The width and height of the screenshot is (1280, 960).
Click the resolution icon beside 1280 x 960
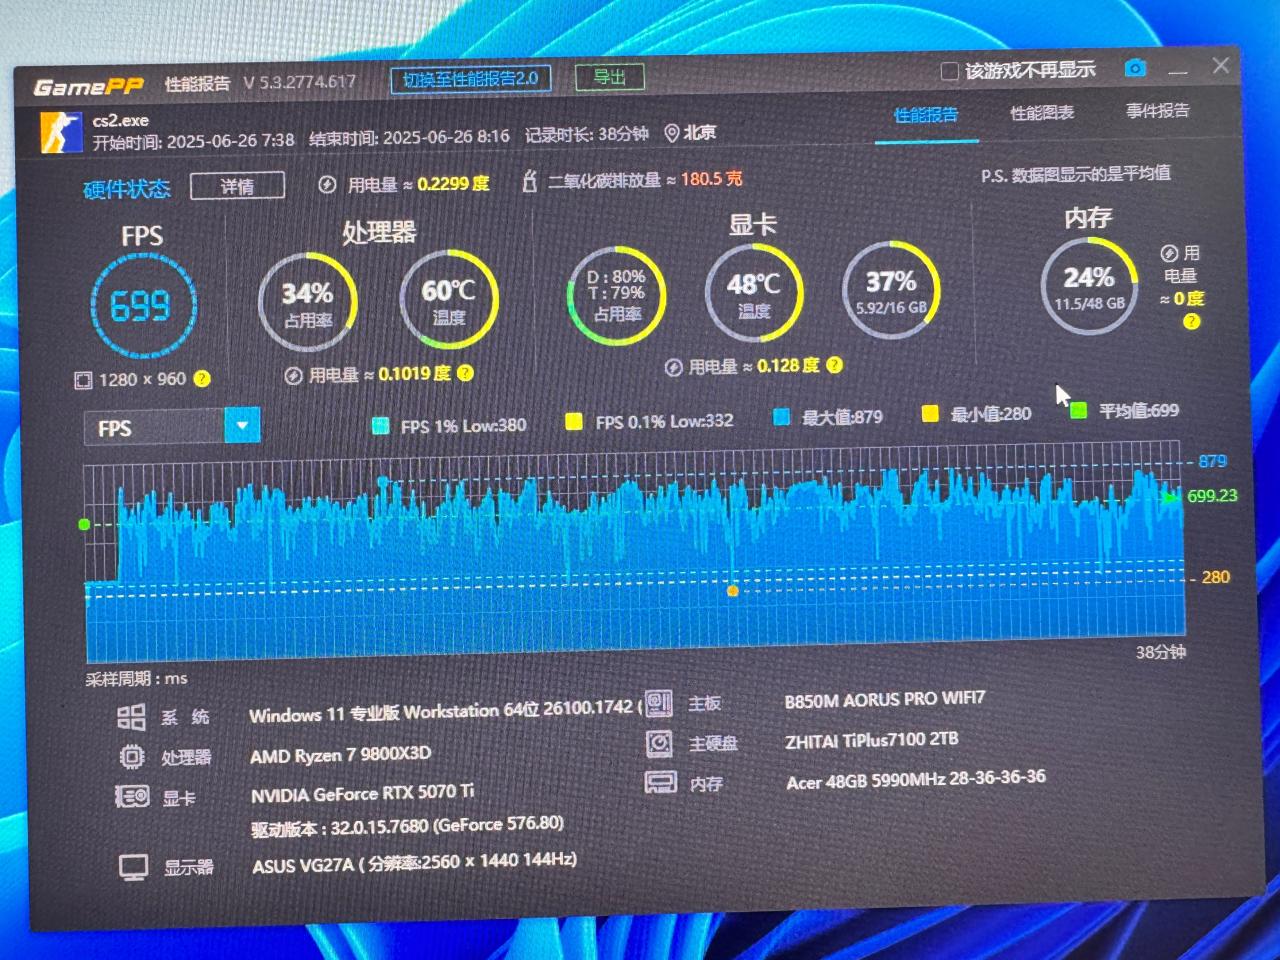pos(83,380)
